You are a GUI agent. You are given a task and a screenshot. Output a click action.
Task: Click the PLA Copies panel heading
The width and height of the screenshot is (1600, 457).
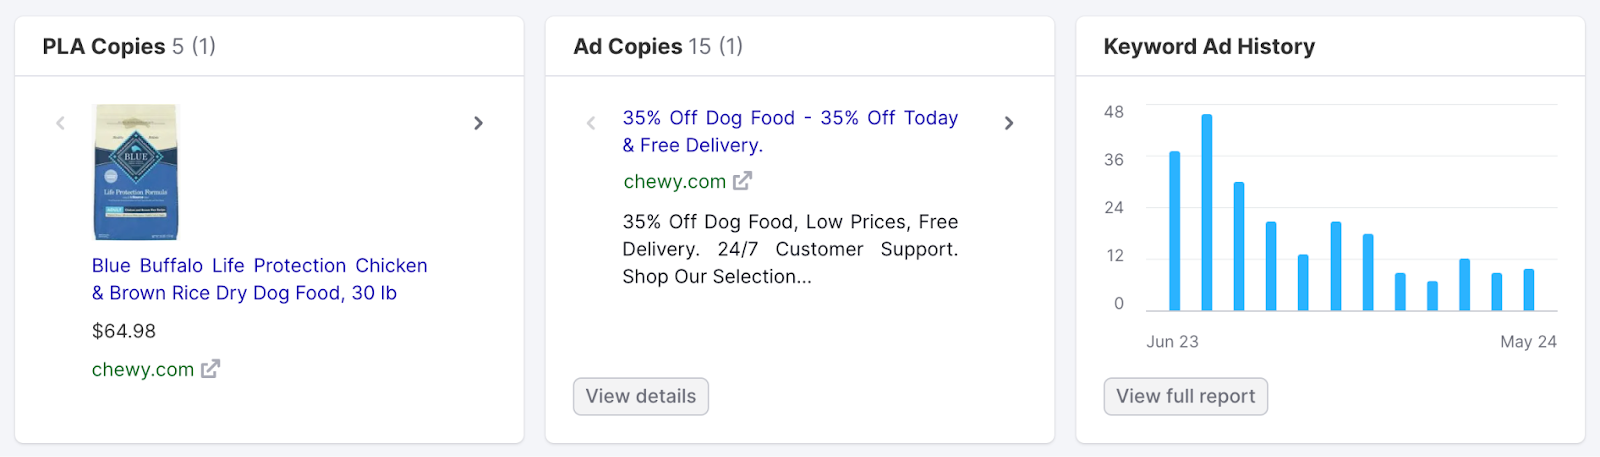click(104, 47)
